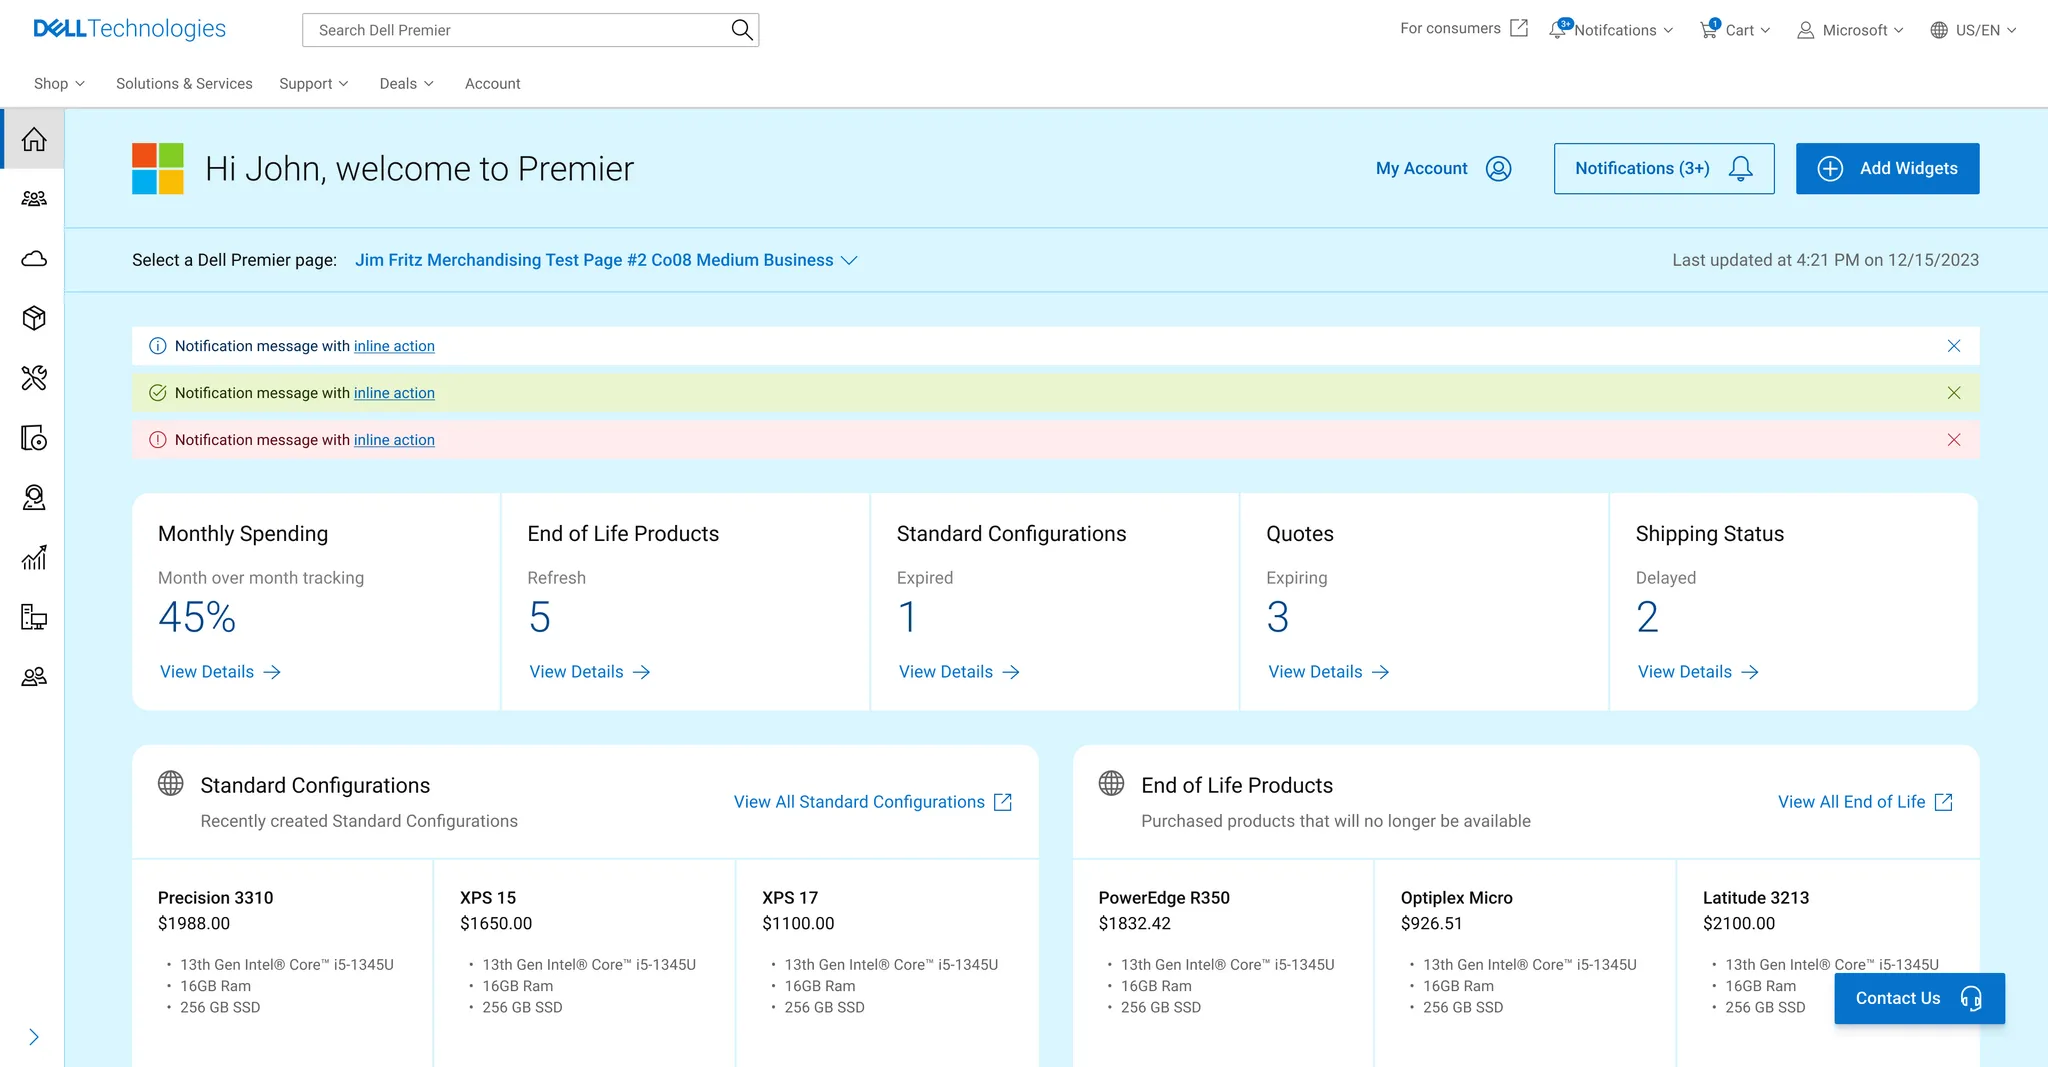Dismiss the green success notification
Screen dimensions: 2048x1067
[1954, 393]
